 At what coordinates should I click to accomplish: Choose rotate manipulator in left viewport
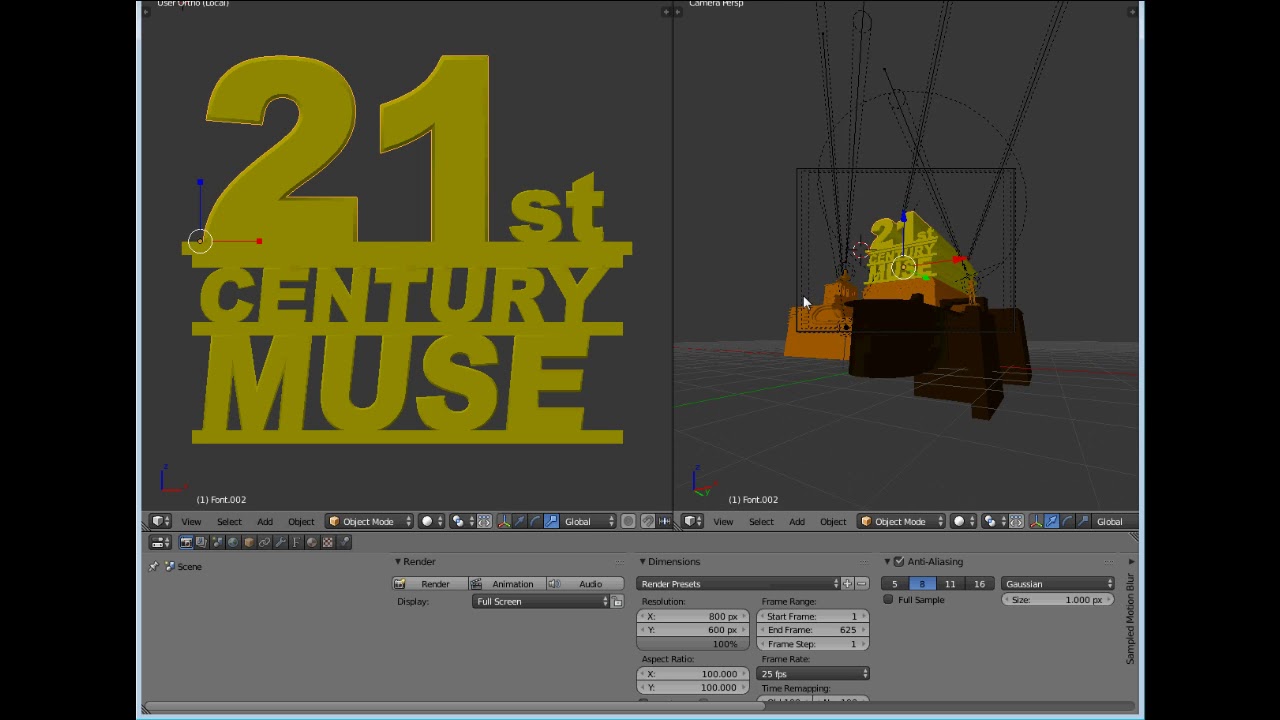coord(535,521)
